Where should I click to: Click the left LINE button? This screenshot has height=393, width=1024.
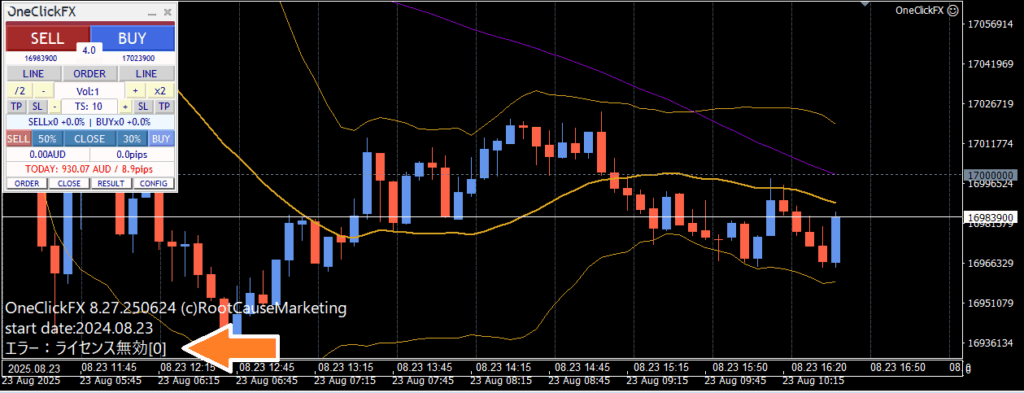33,73
